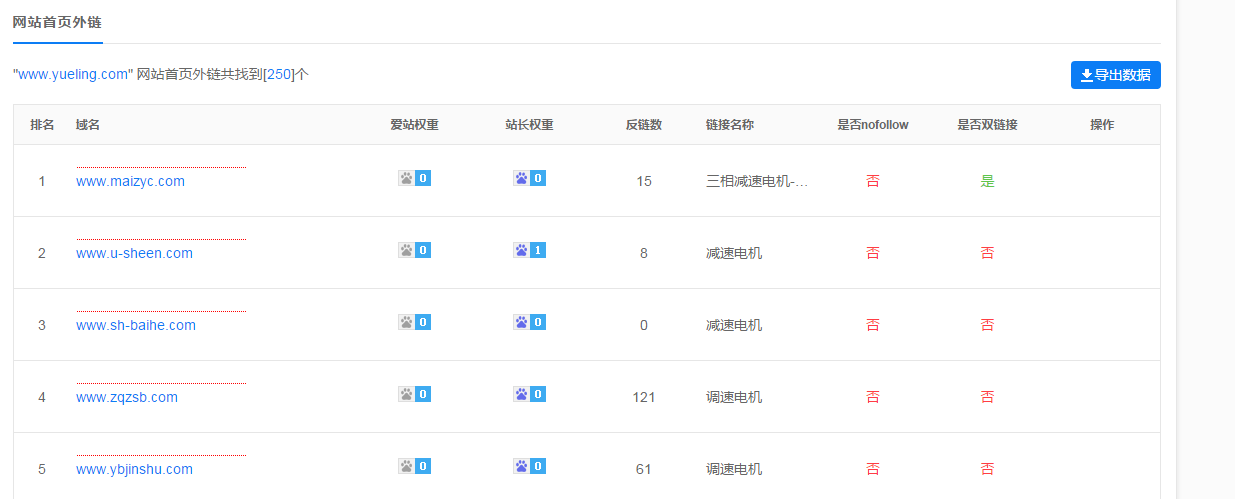Visit the www.sh-baihe.com link
1235x499 pixels.
136,325
